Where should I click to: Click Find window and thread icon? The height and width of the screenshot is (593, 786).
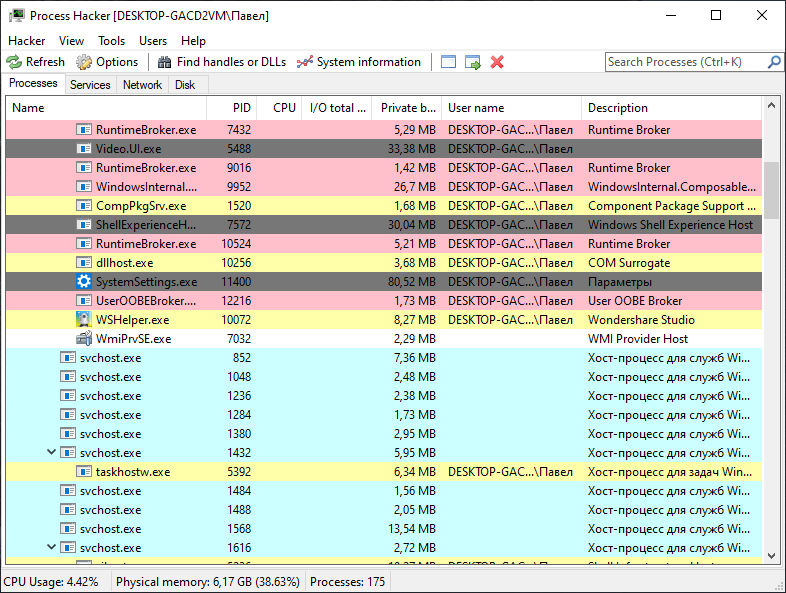(x=473, y=62)
